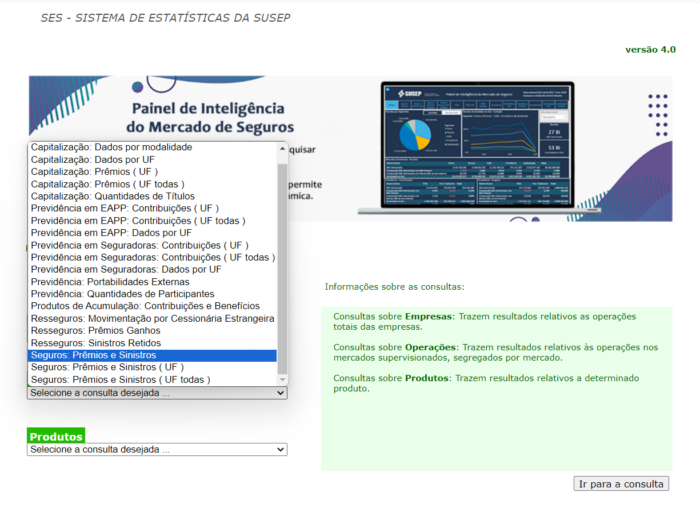The width and height of the screenshot is (700, 508).
Task: Click Ir para a consulta button
Action: click(x=621, y=484)
